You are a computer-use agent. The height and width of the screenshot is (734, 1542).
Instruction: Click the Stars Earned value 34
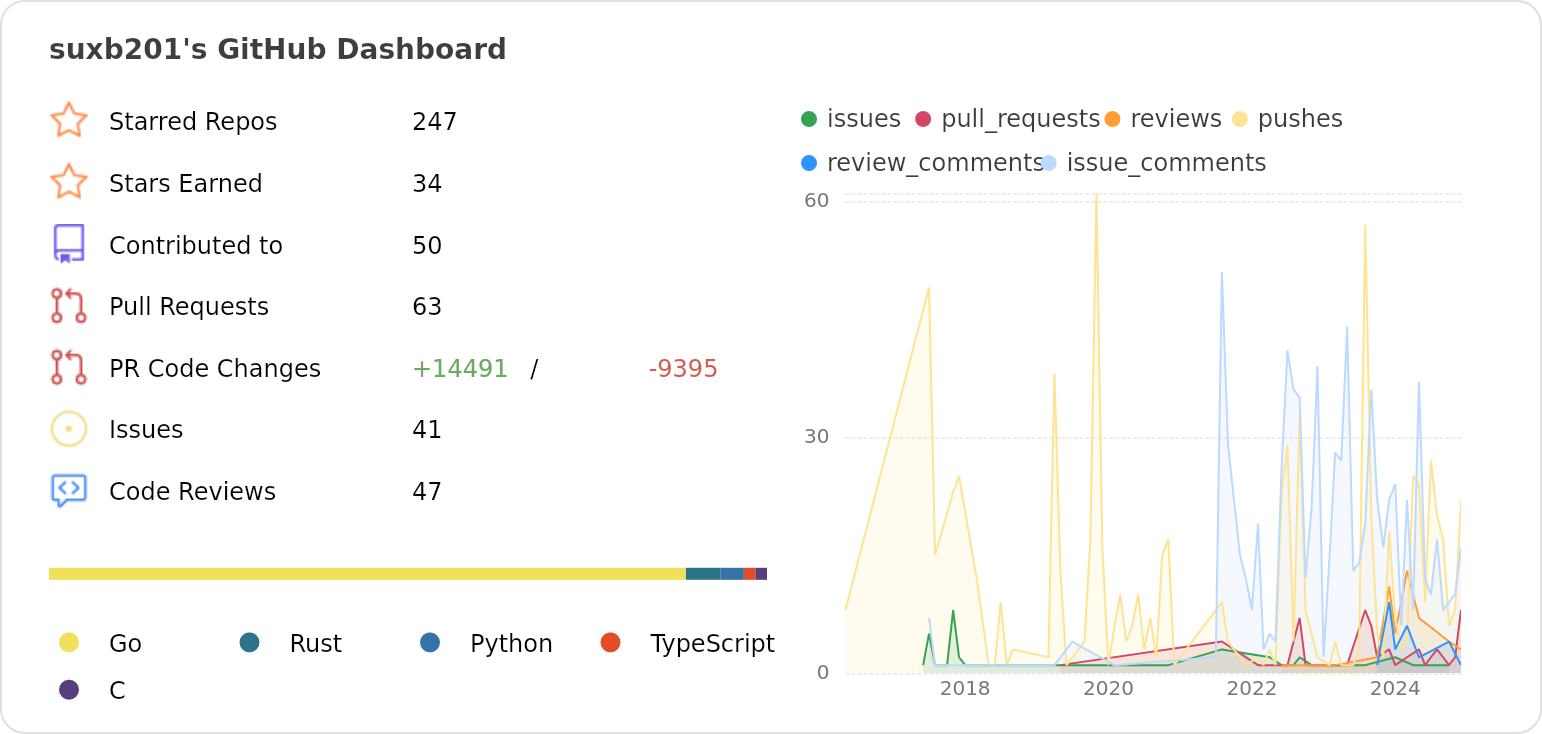(x=427, y=183)
